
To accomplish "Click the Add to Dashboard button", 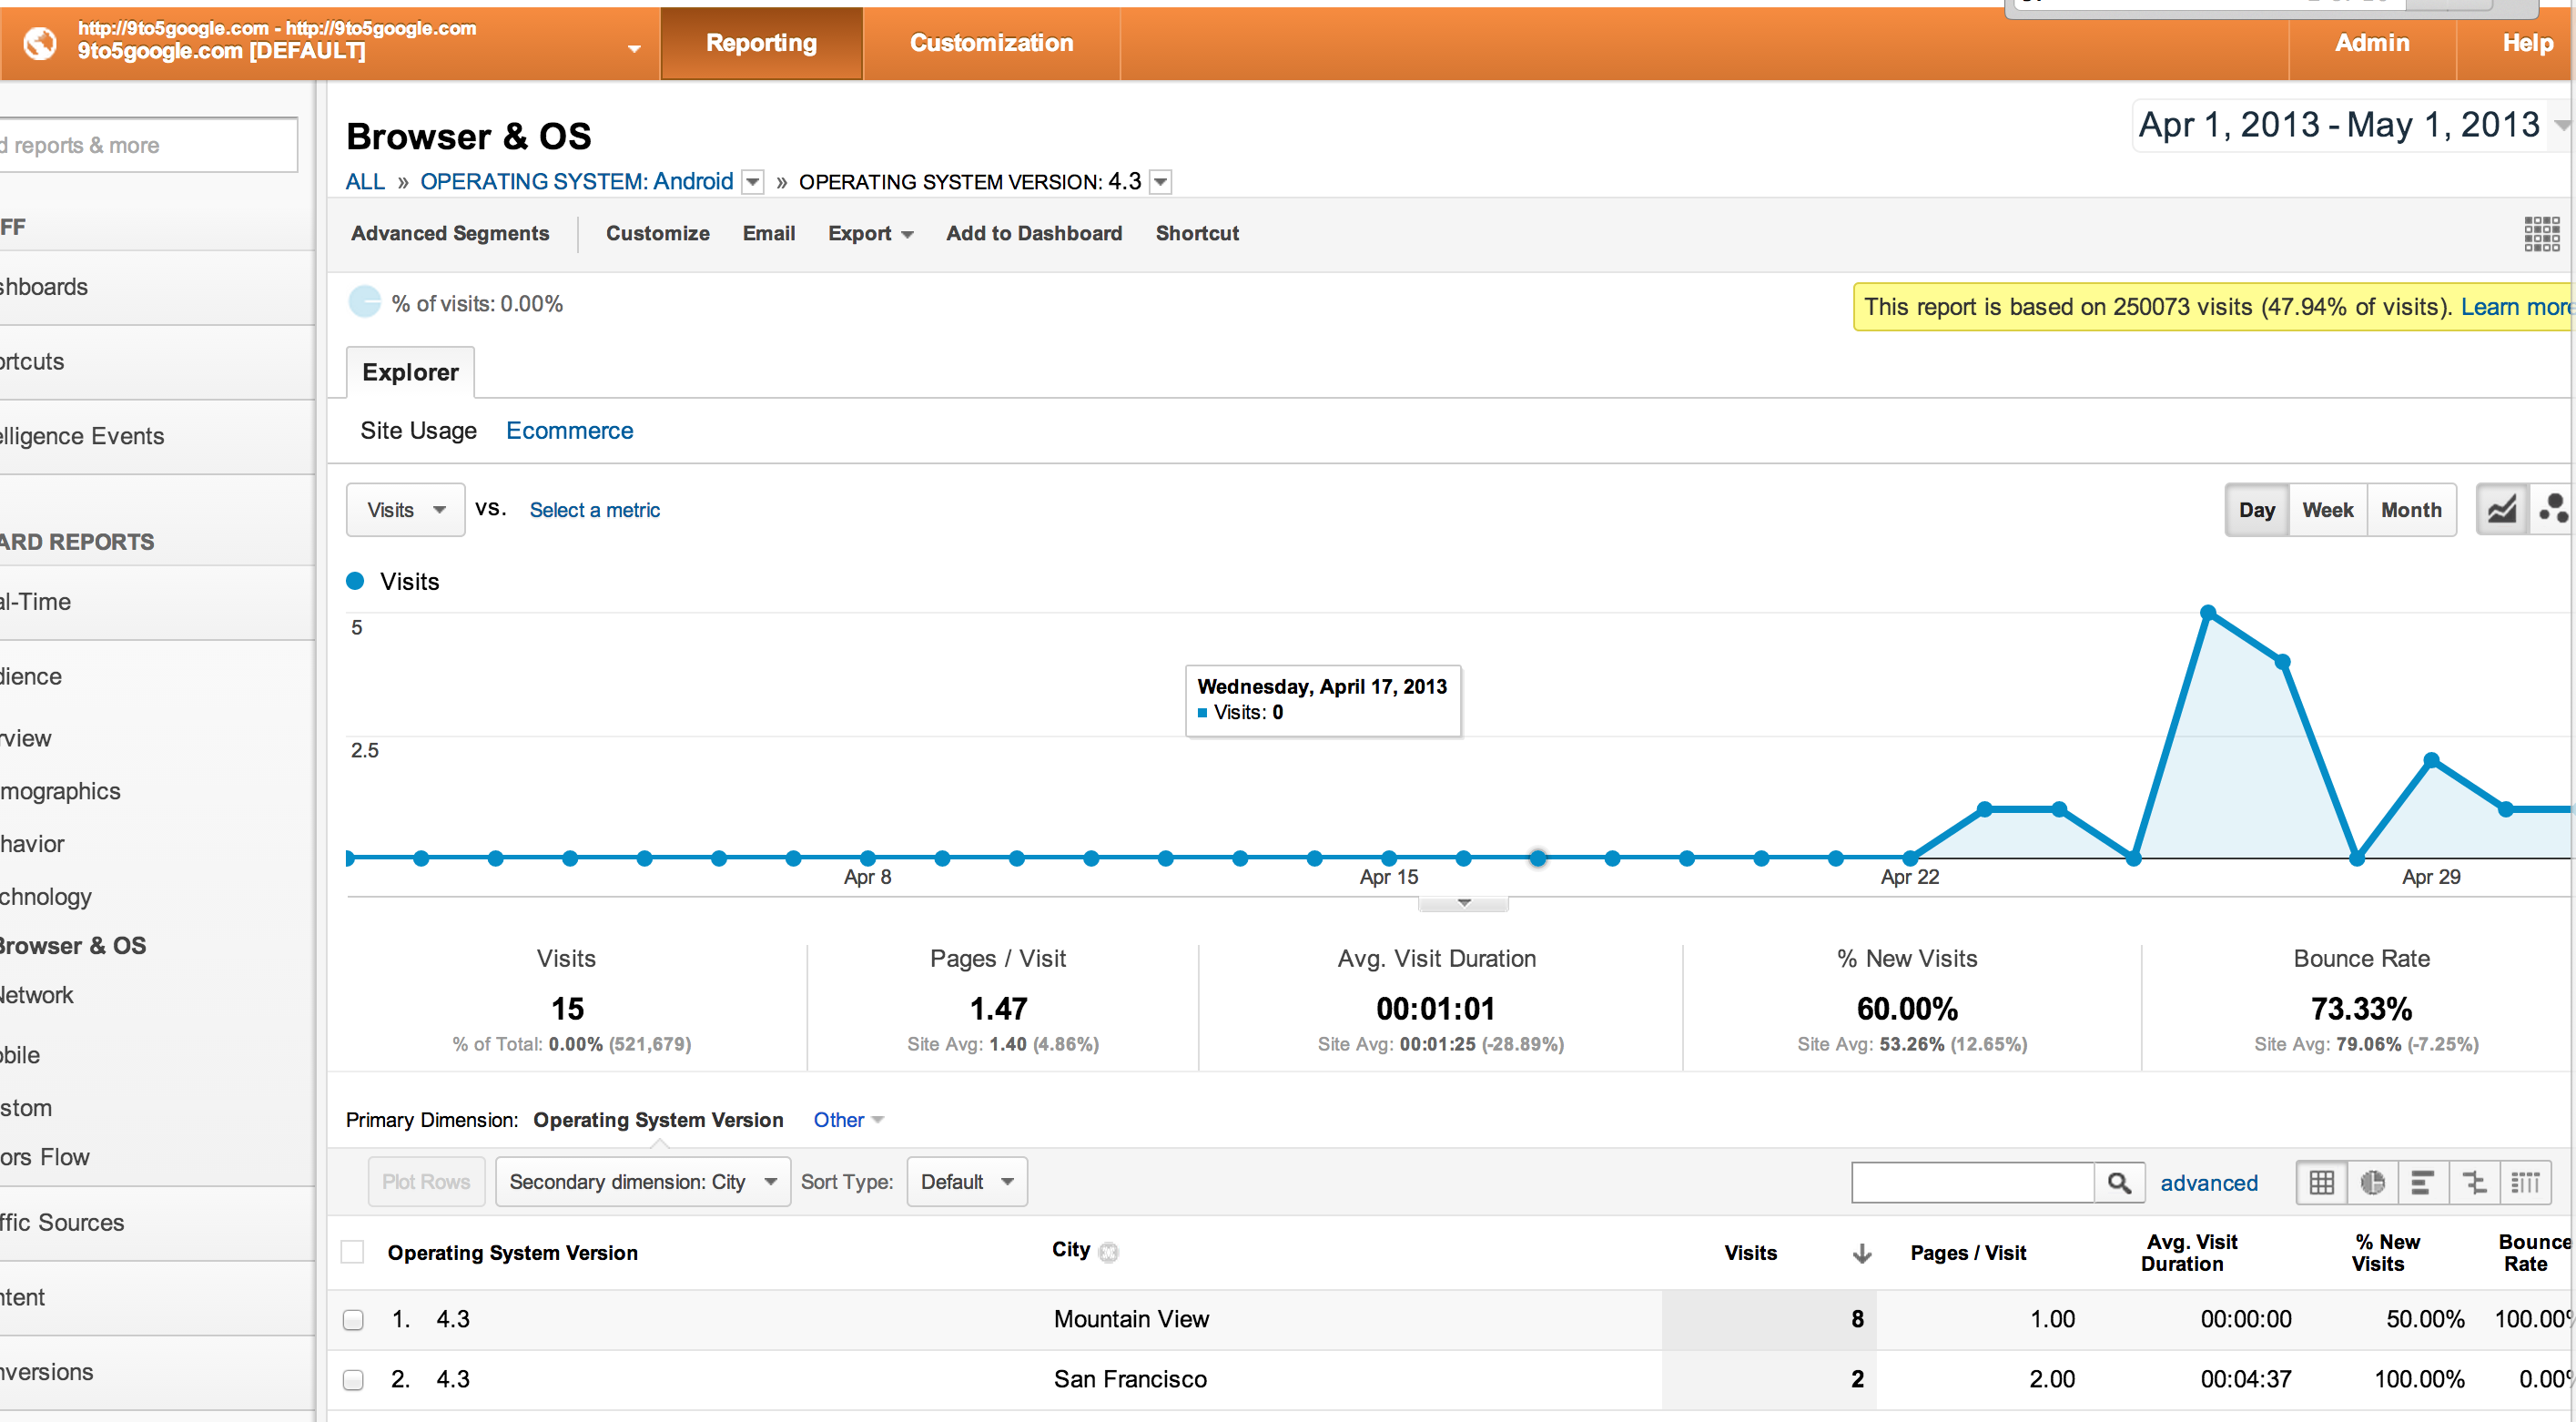I will coord(1034,233).
